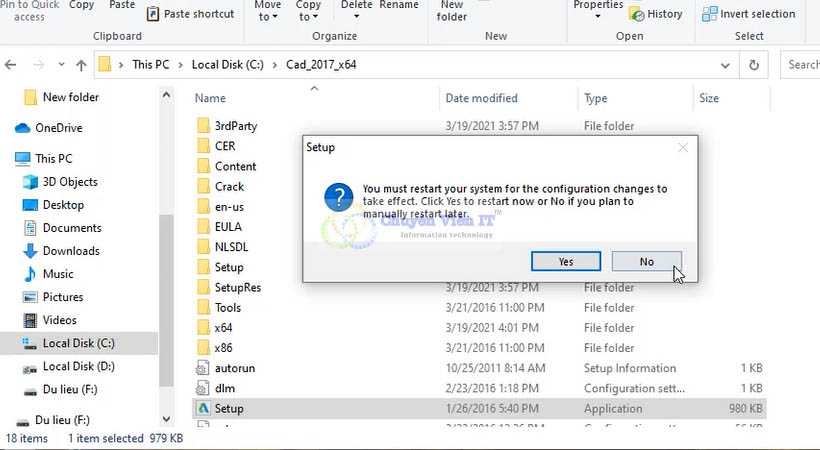Click No to restart later

click(x=646, y=261)
